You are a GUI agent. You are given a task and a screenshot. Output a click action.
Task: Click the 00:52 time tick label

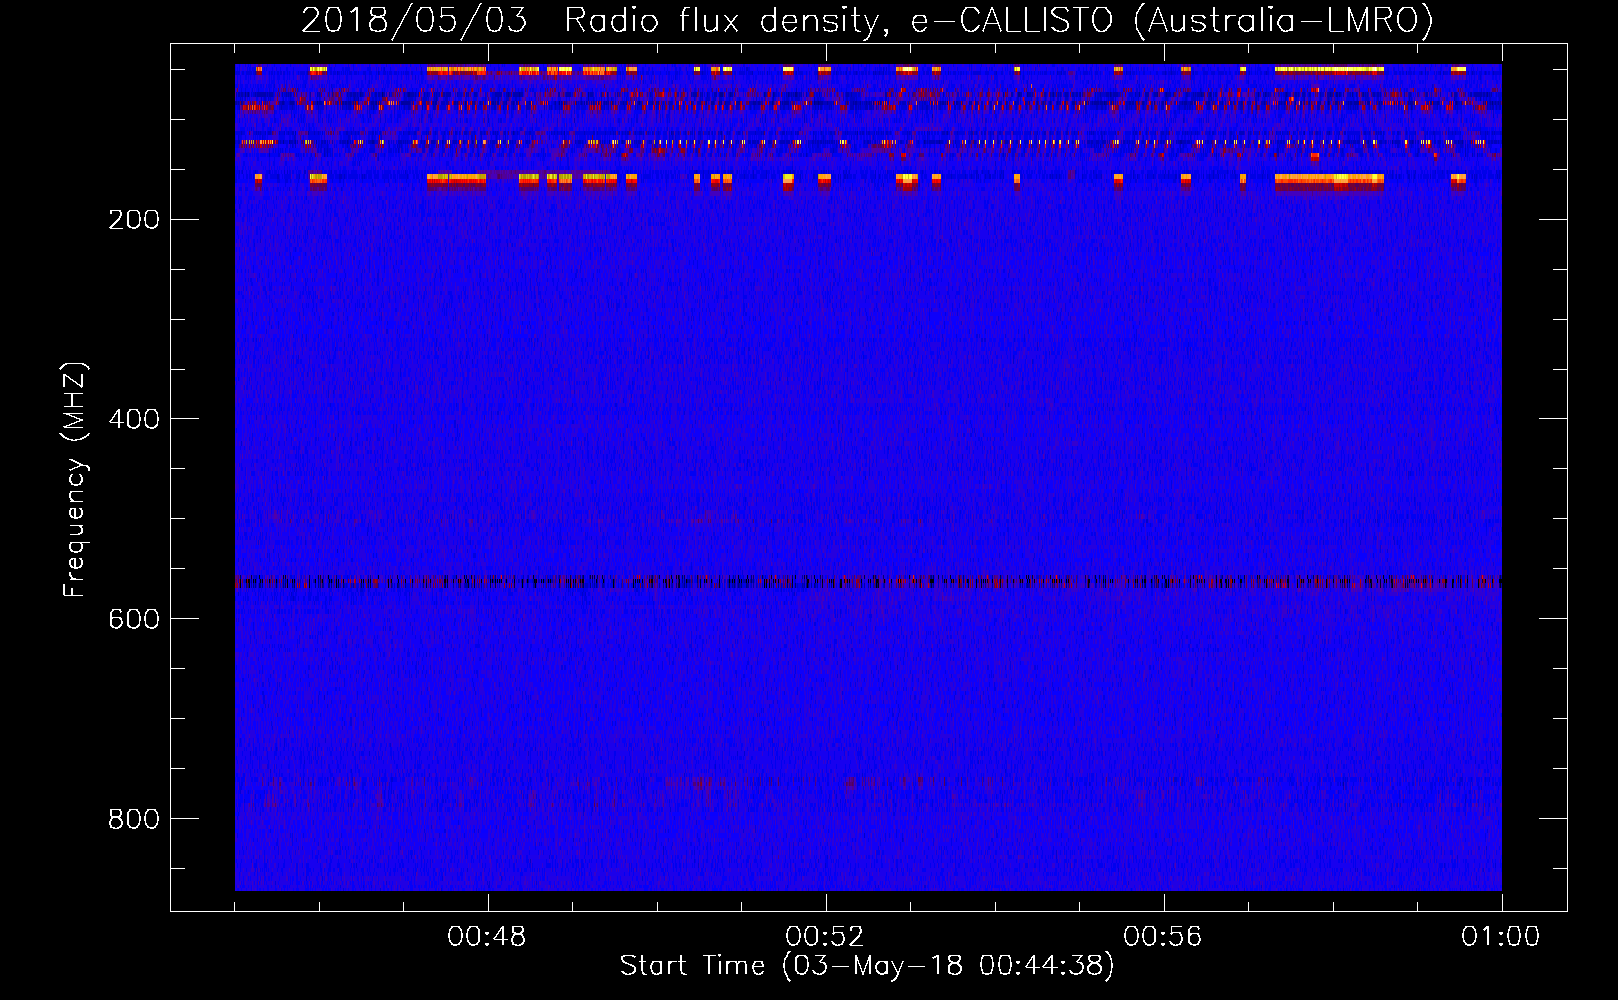point(825,937)
